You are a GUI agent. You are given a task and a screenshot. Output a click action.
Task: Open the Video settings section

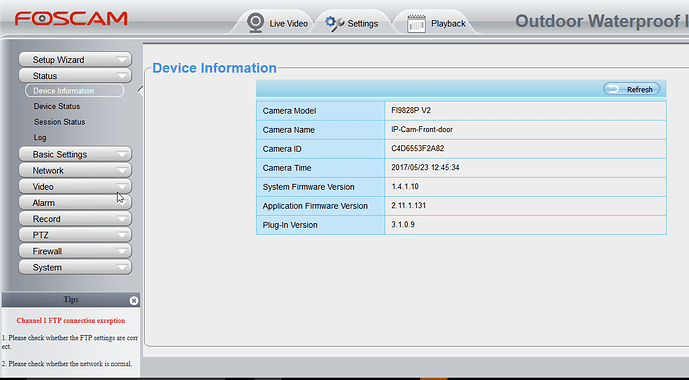click(x=75, y=187)
